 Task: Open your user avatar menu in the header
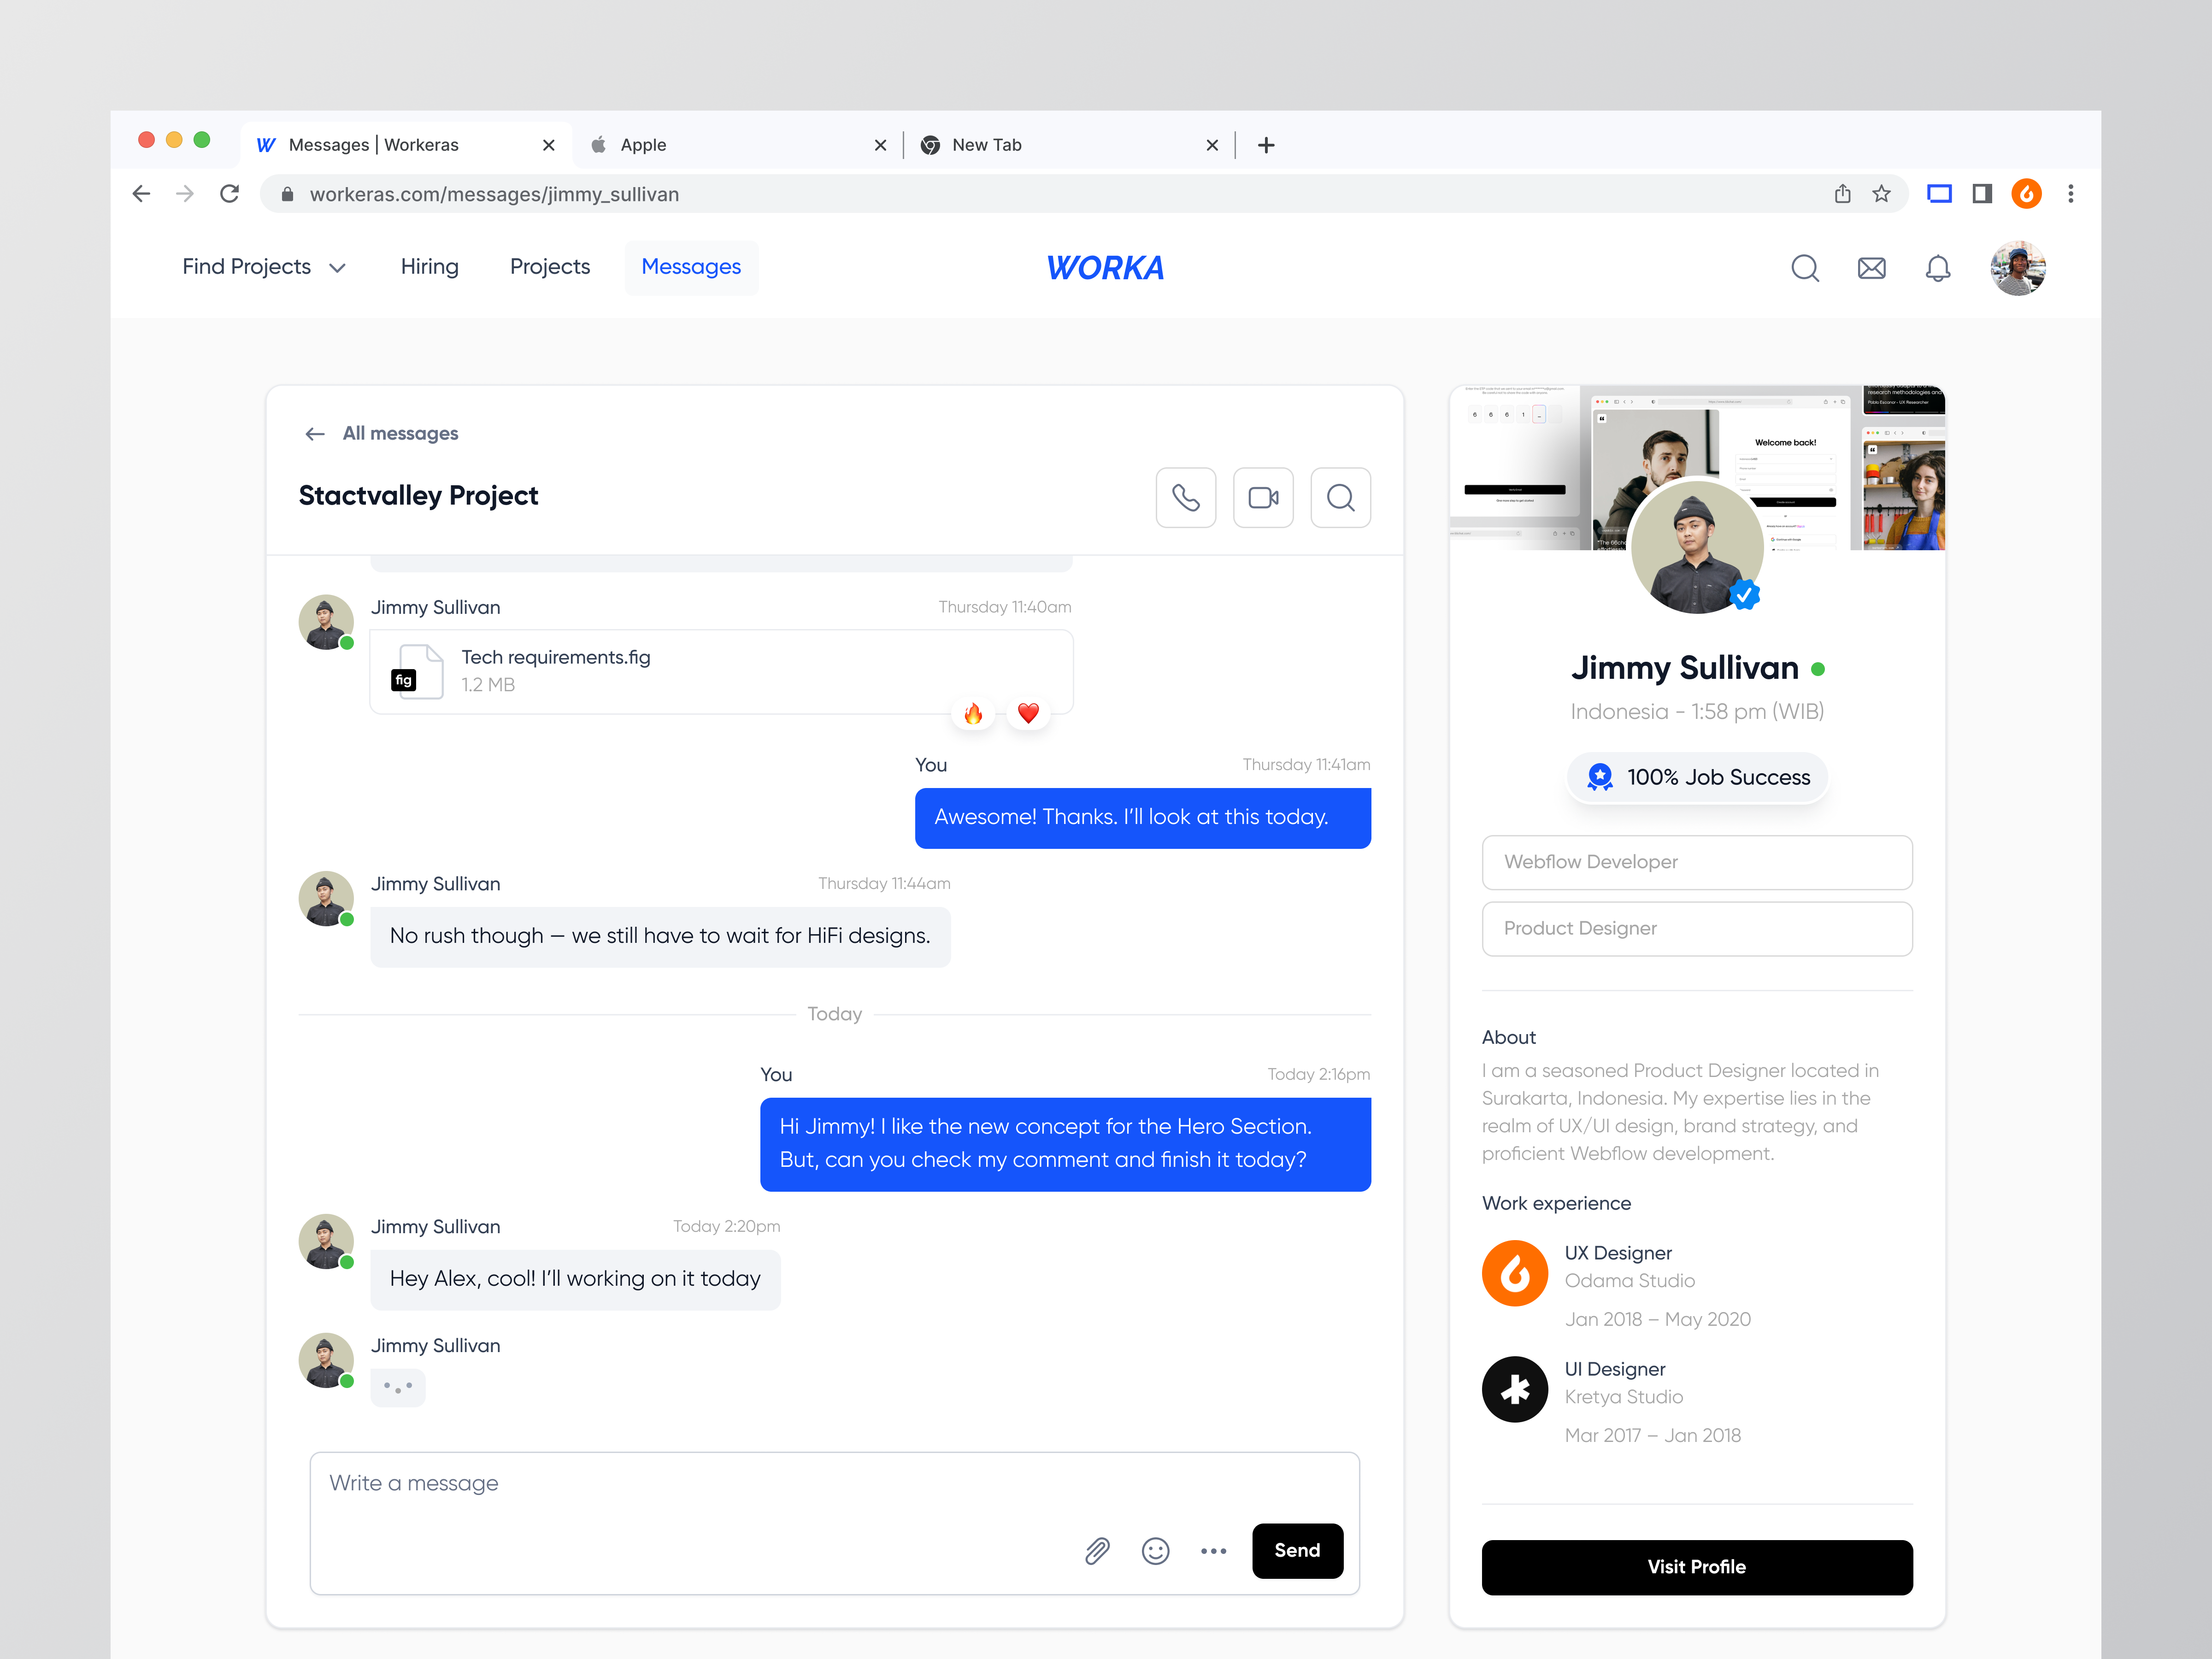(2017, 268)
